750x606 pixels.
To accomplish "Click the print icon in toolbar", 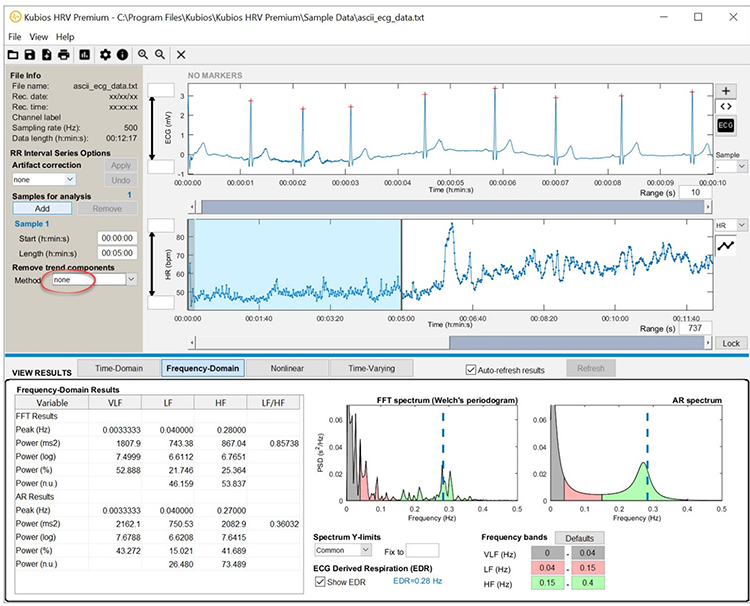I will 63,54.
